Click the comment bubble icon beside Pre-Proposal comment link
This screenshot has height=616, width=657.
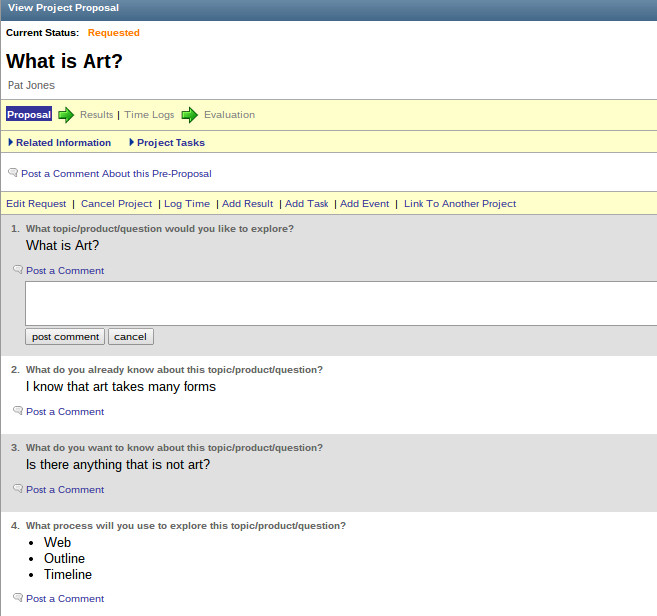tap(13, 173)
